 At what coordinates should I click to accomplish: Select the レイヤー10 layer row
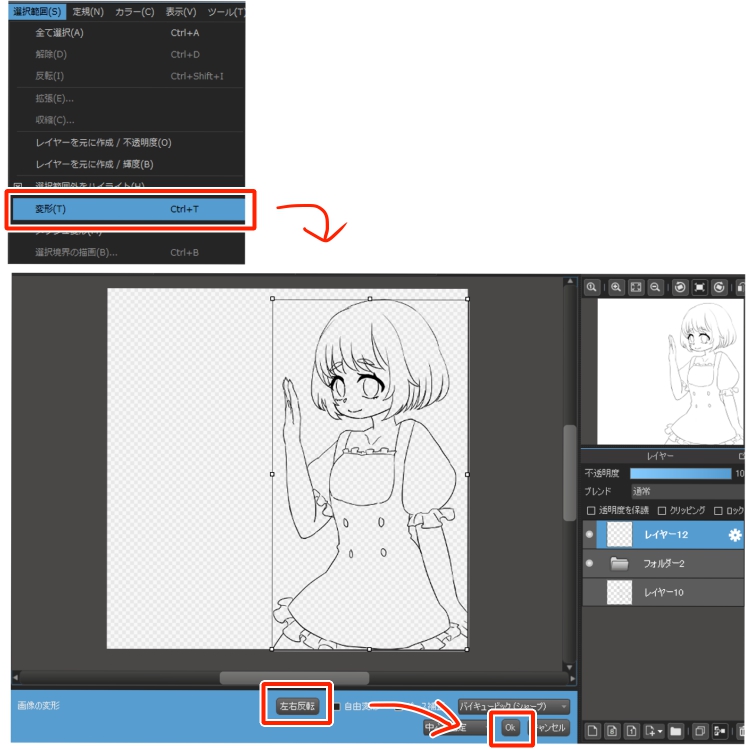(x=663, y=592)
